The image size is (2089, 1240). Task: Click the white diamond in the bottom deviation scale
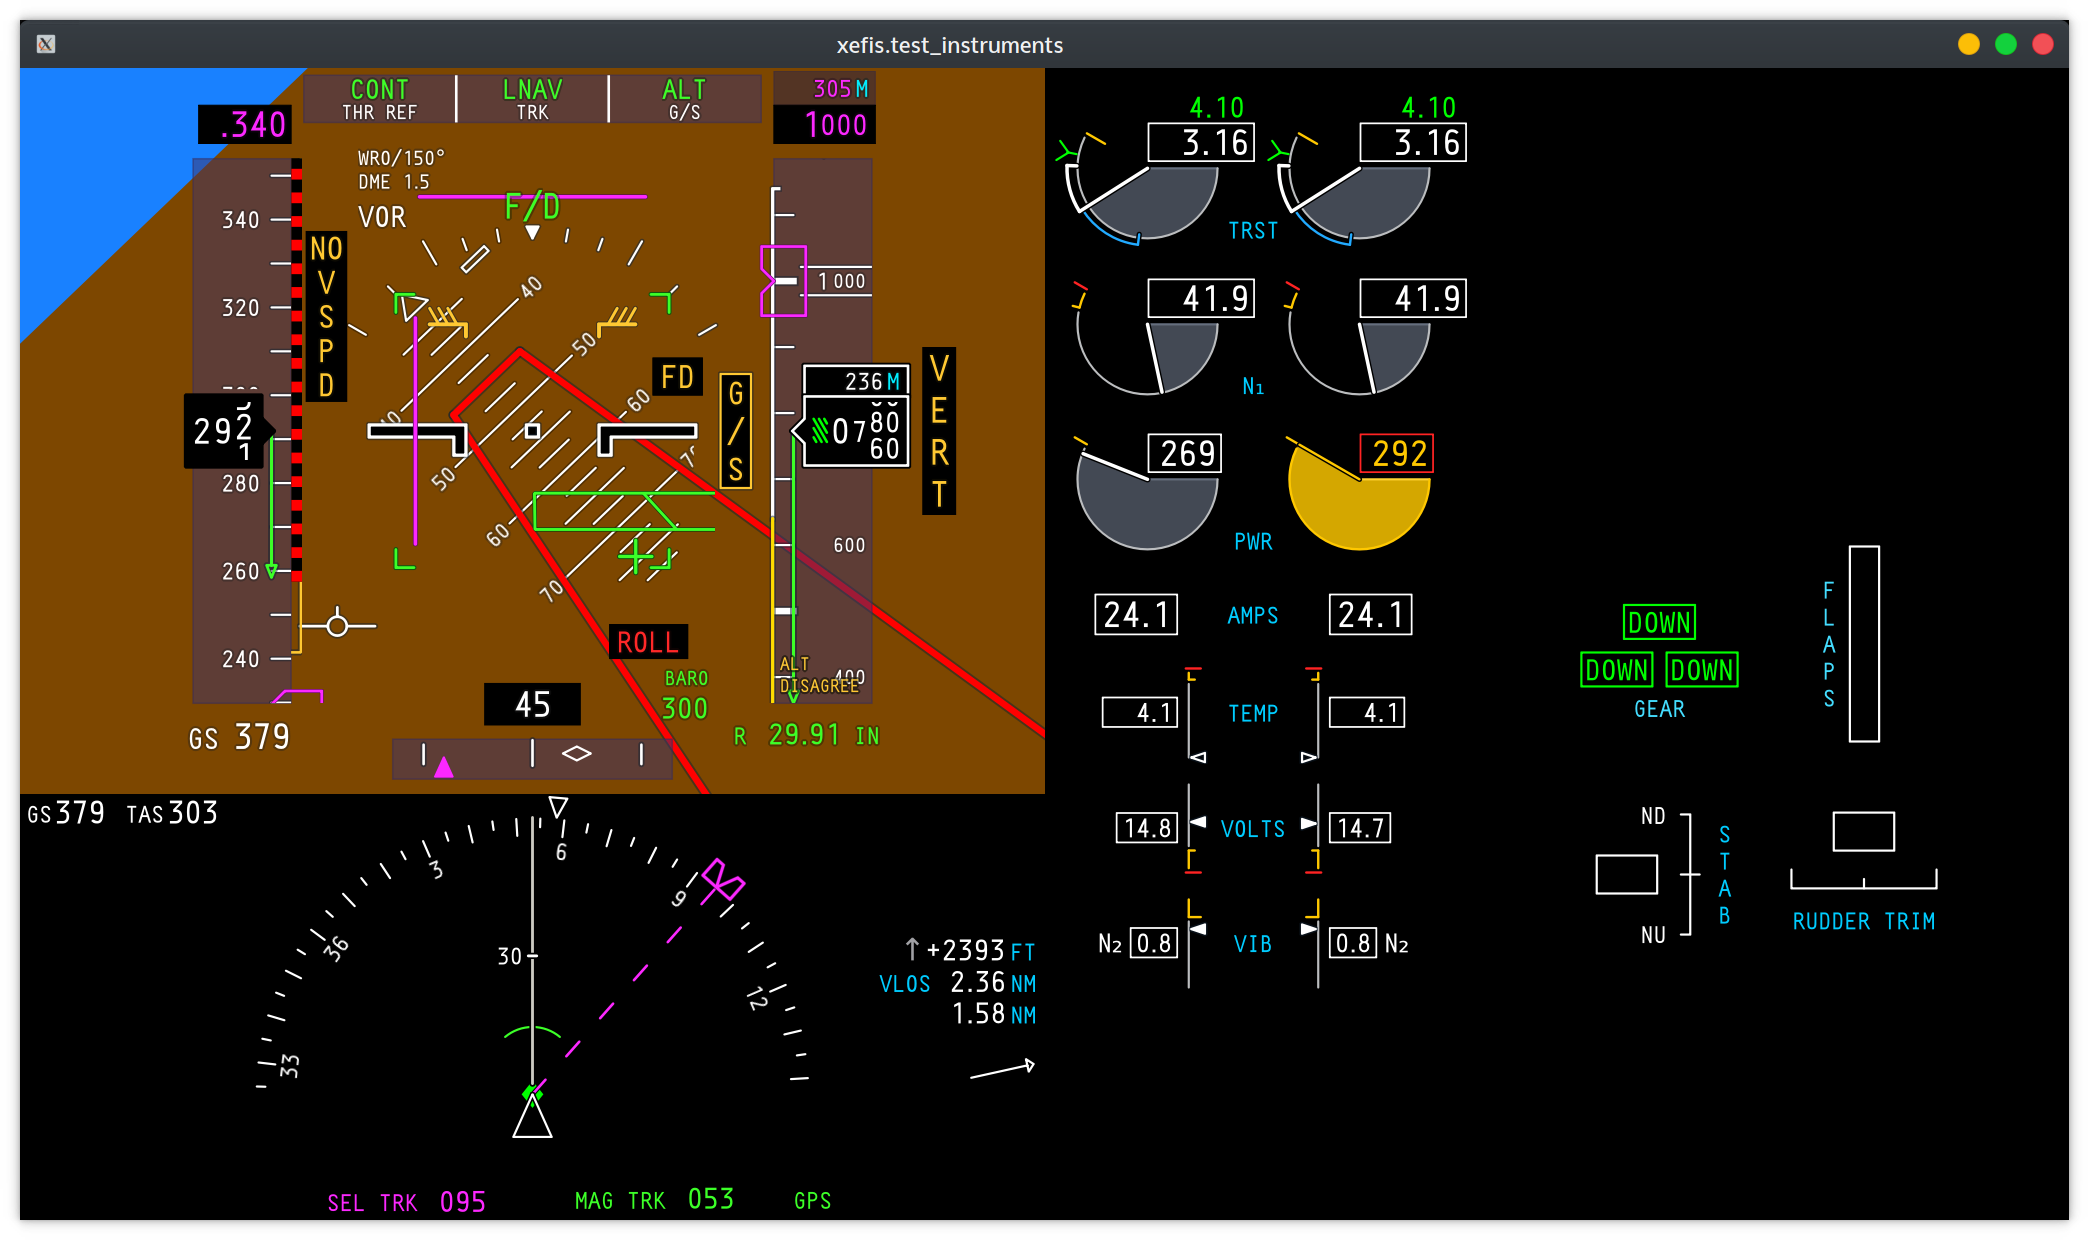576,753
